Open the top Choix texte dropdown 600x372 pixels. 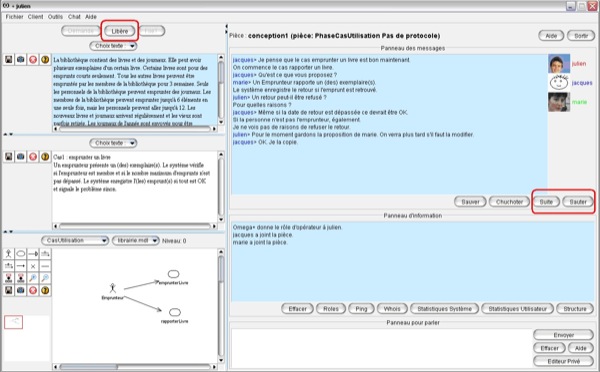coord(113,46)
